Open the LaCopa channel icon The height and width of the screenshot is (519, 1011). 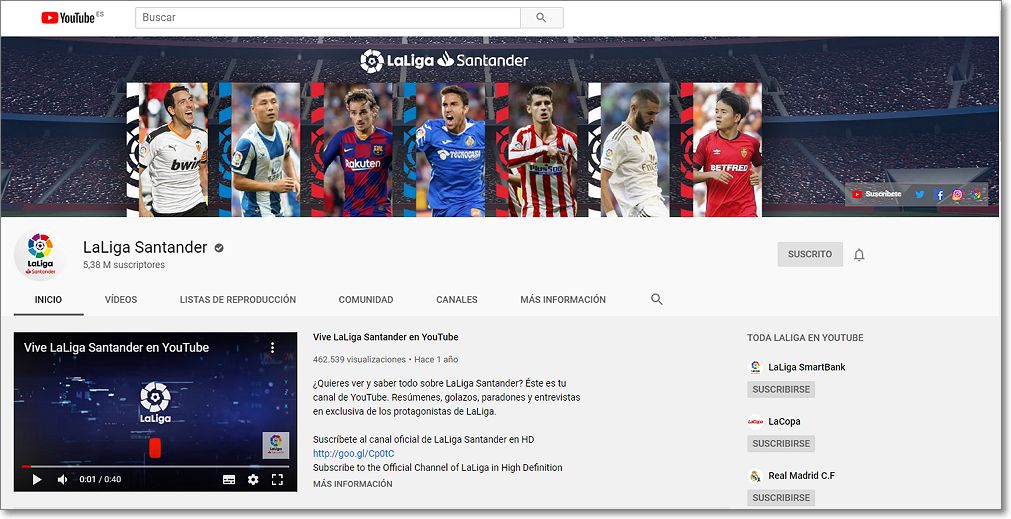point(755,422)
